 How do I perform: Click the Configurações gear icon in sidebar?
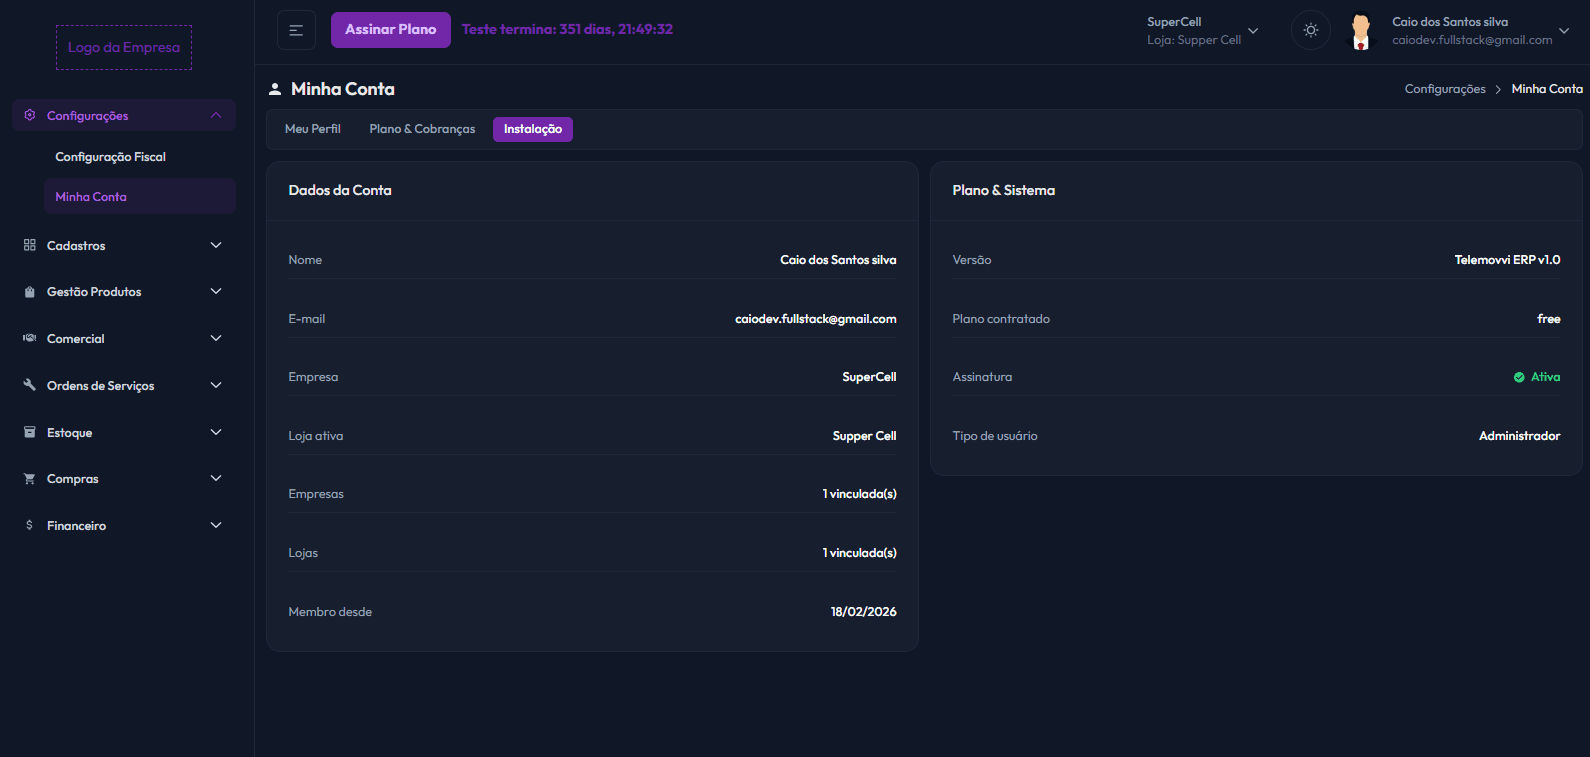point(30,115)
